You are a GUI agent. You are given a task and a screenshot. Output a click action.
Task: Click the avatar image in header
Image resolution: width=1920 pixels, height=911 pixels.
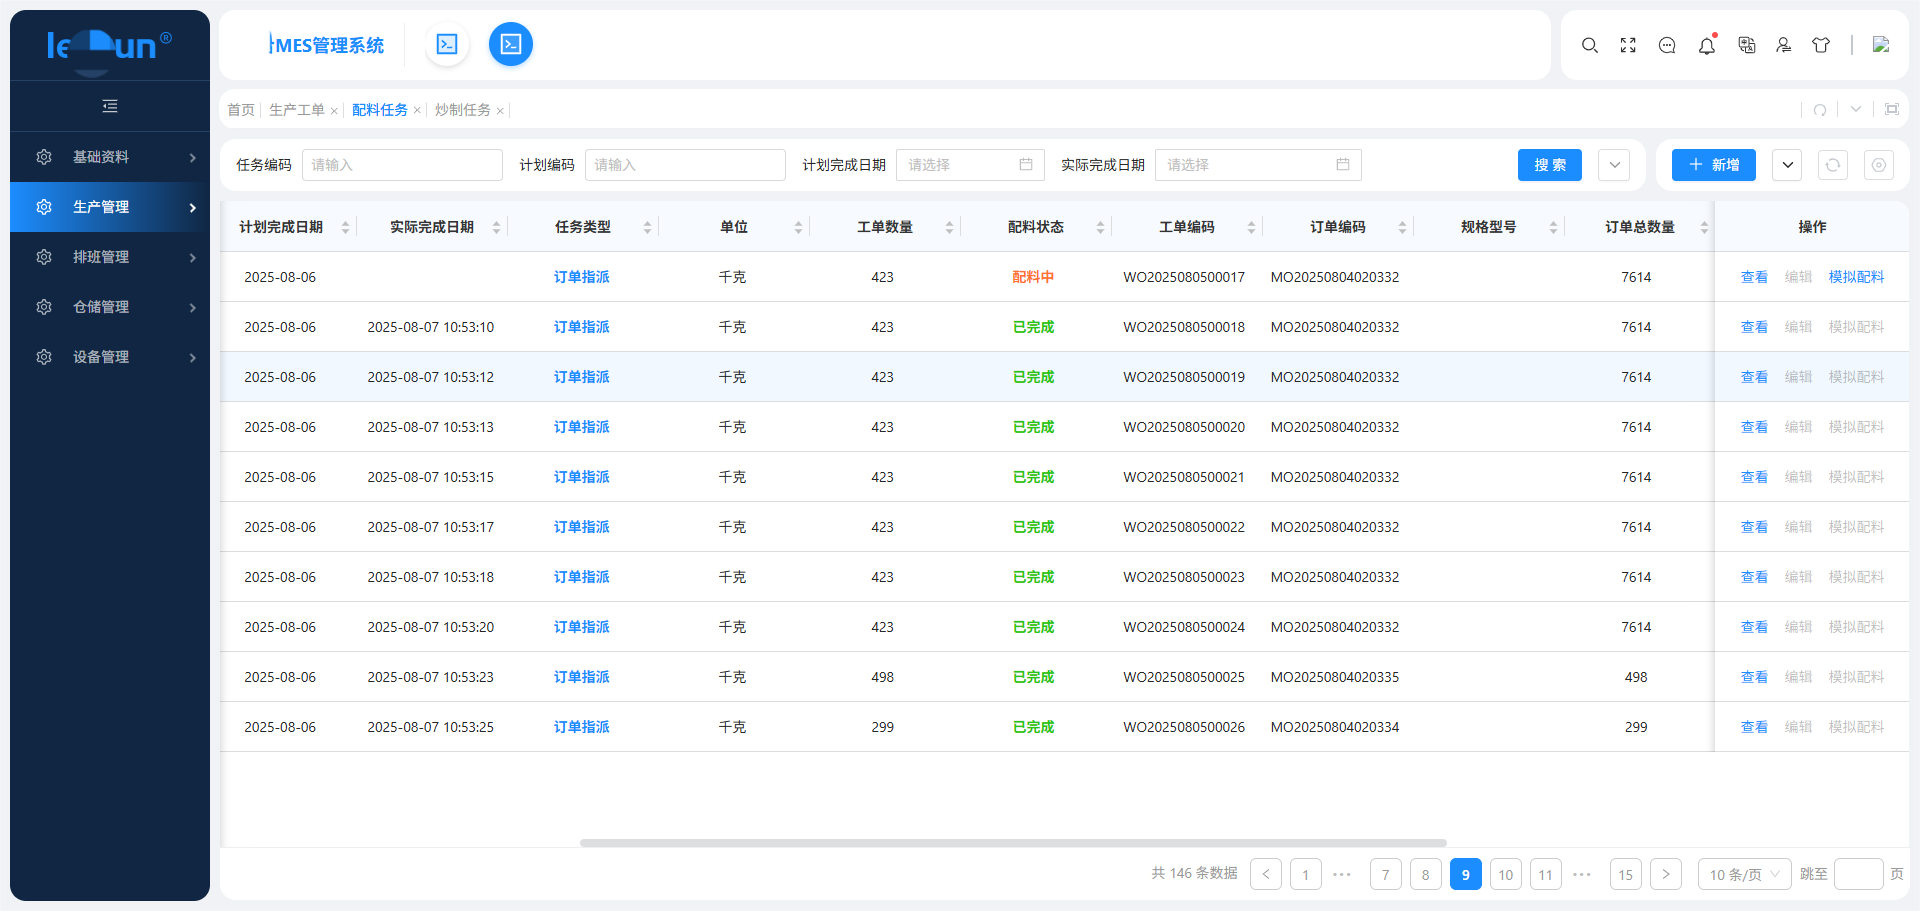(1881, 45)
